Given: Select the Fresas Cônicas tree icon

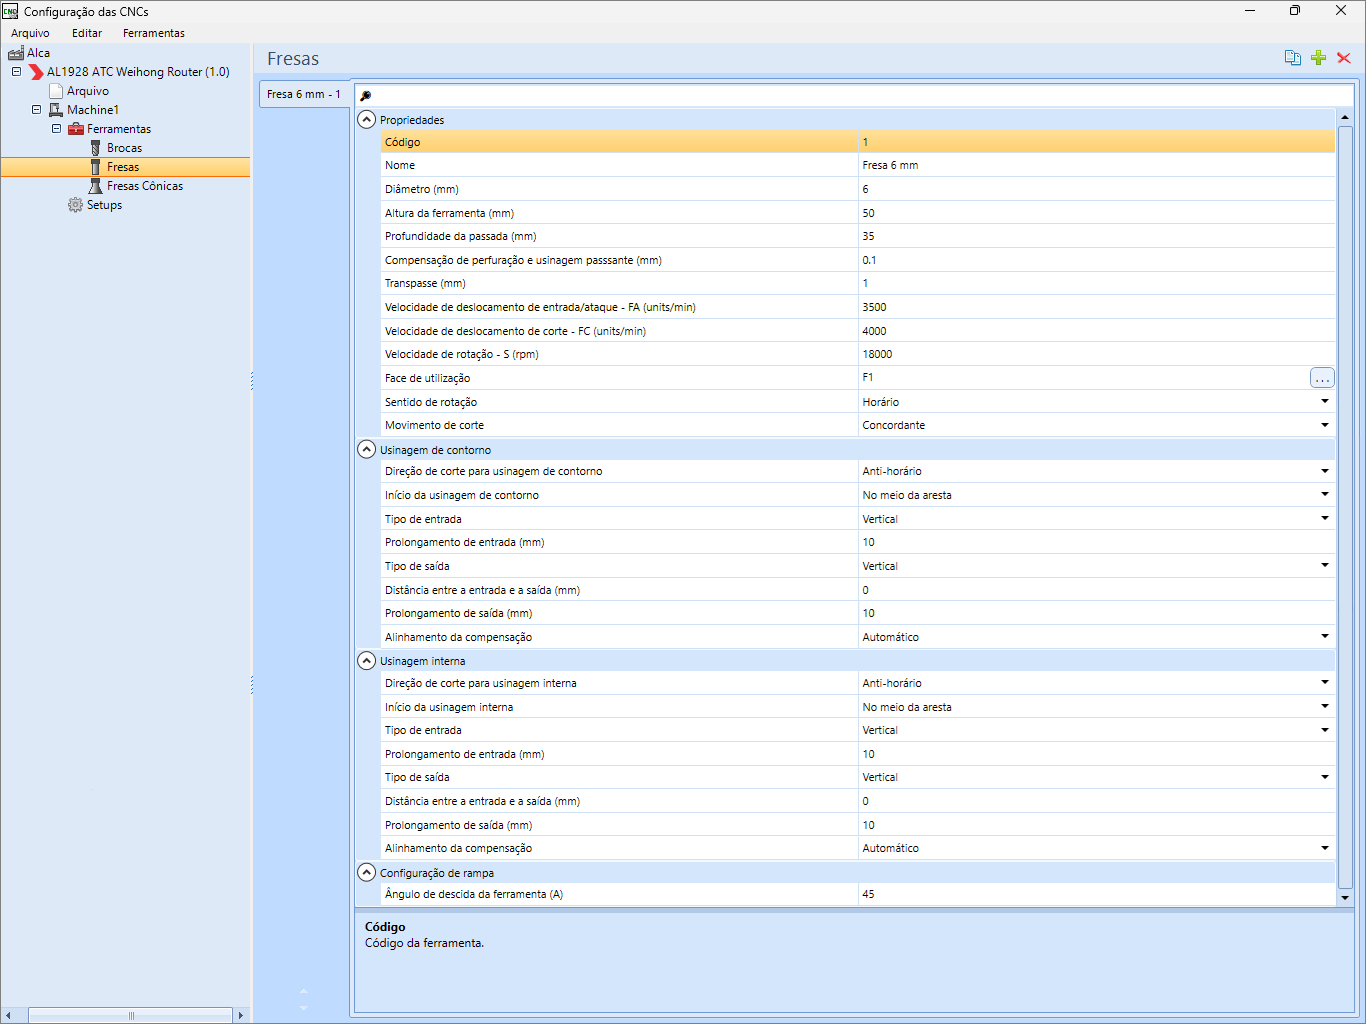Looking at the screenshot, I should (x=96, y=186).
